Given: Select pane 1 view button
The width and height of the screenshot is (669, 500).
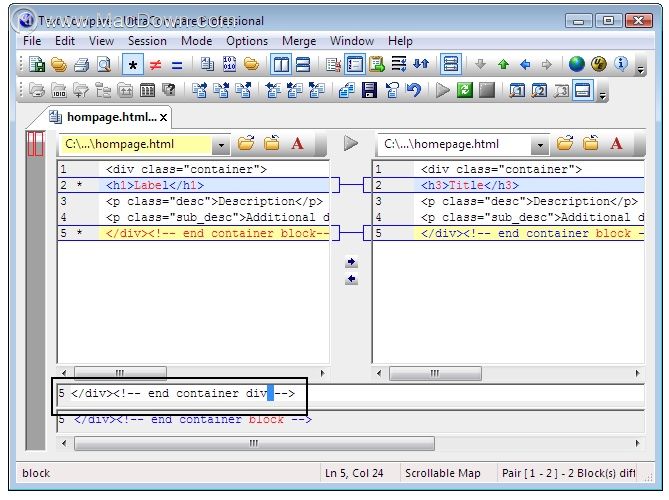Looking at the screenshot, I should point(517,90).
